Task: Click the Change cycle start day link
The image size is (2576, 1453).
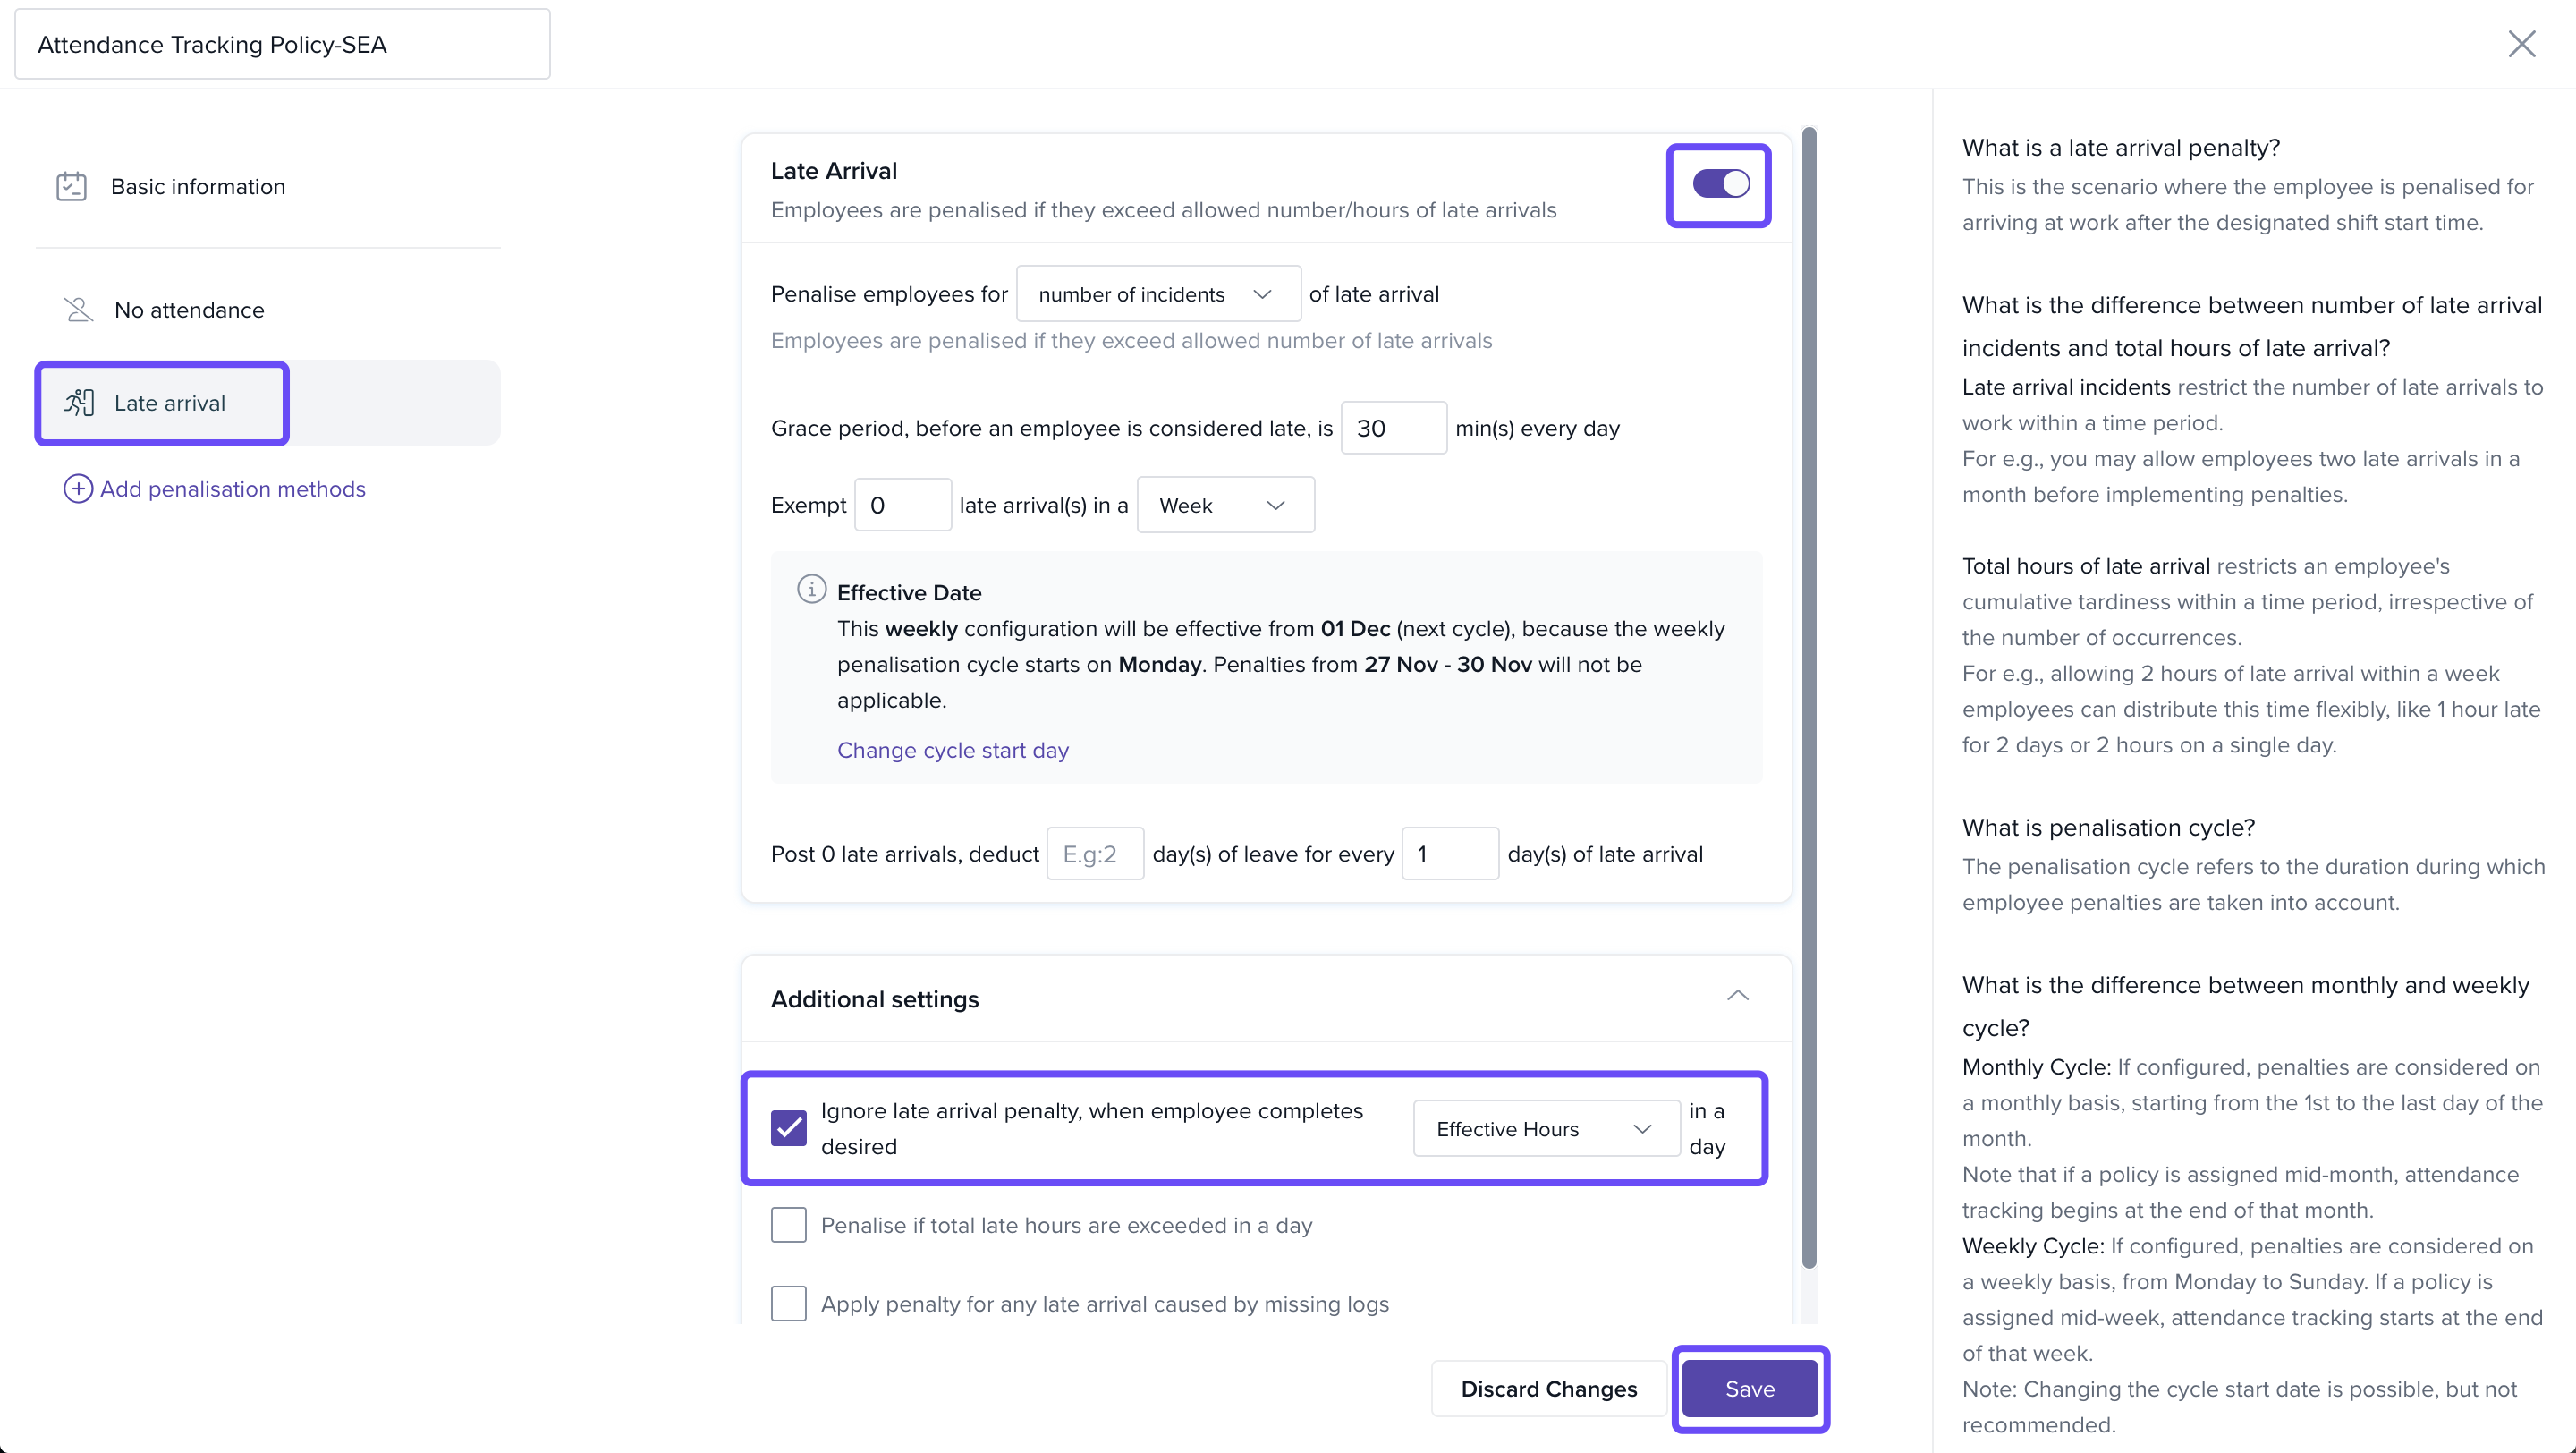Action: tap(952, 750)
